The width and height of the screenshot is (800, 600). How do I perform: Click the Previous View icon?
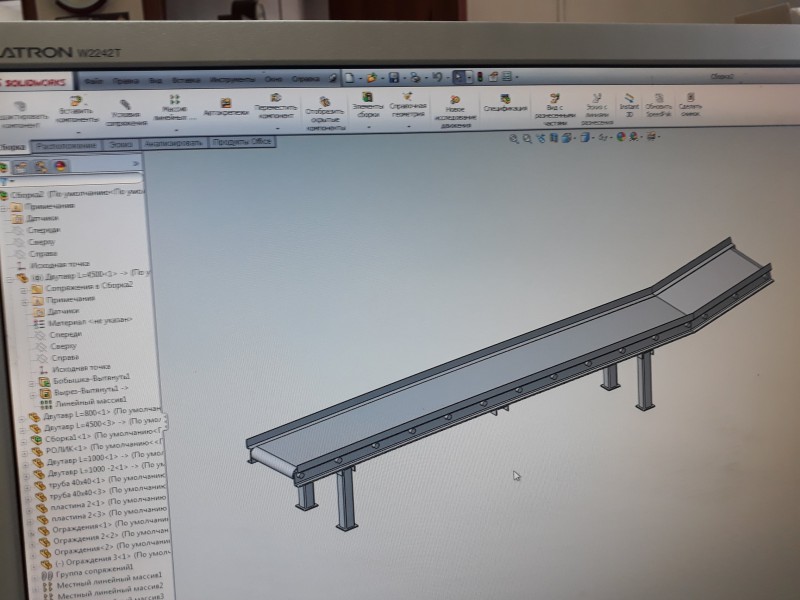click(541, 138)
